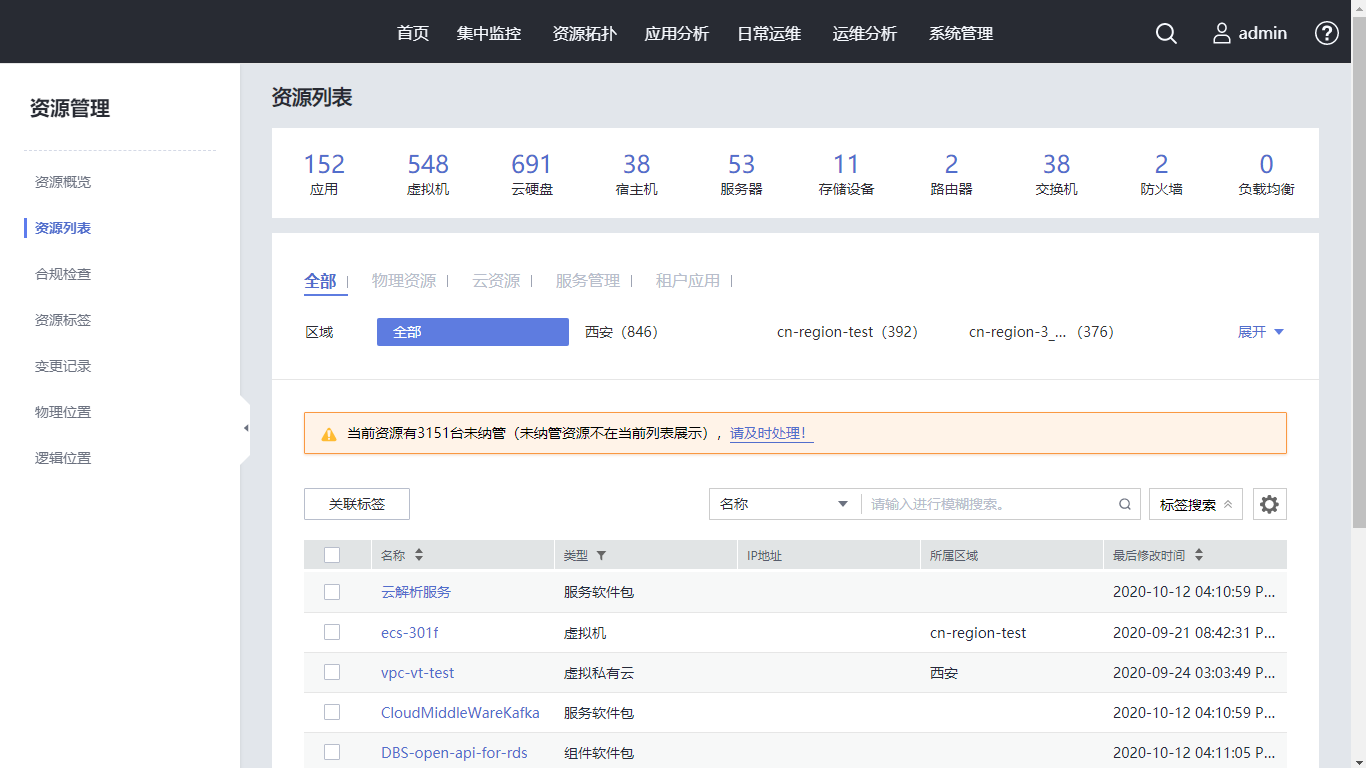Expand the 标签搜索 panel
1366x768 pixels.
1195,504
